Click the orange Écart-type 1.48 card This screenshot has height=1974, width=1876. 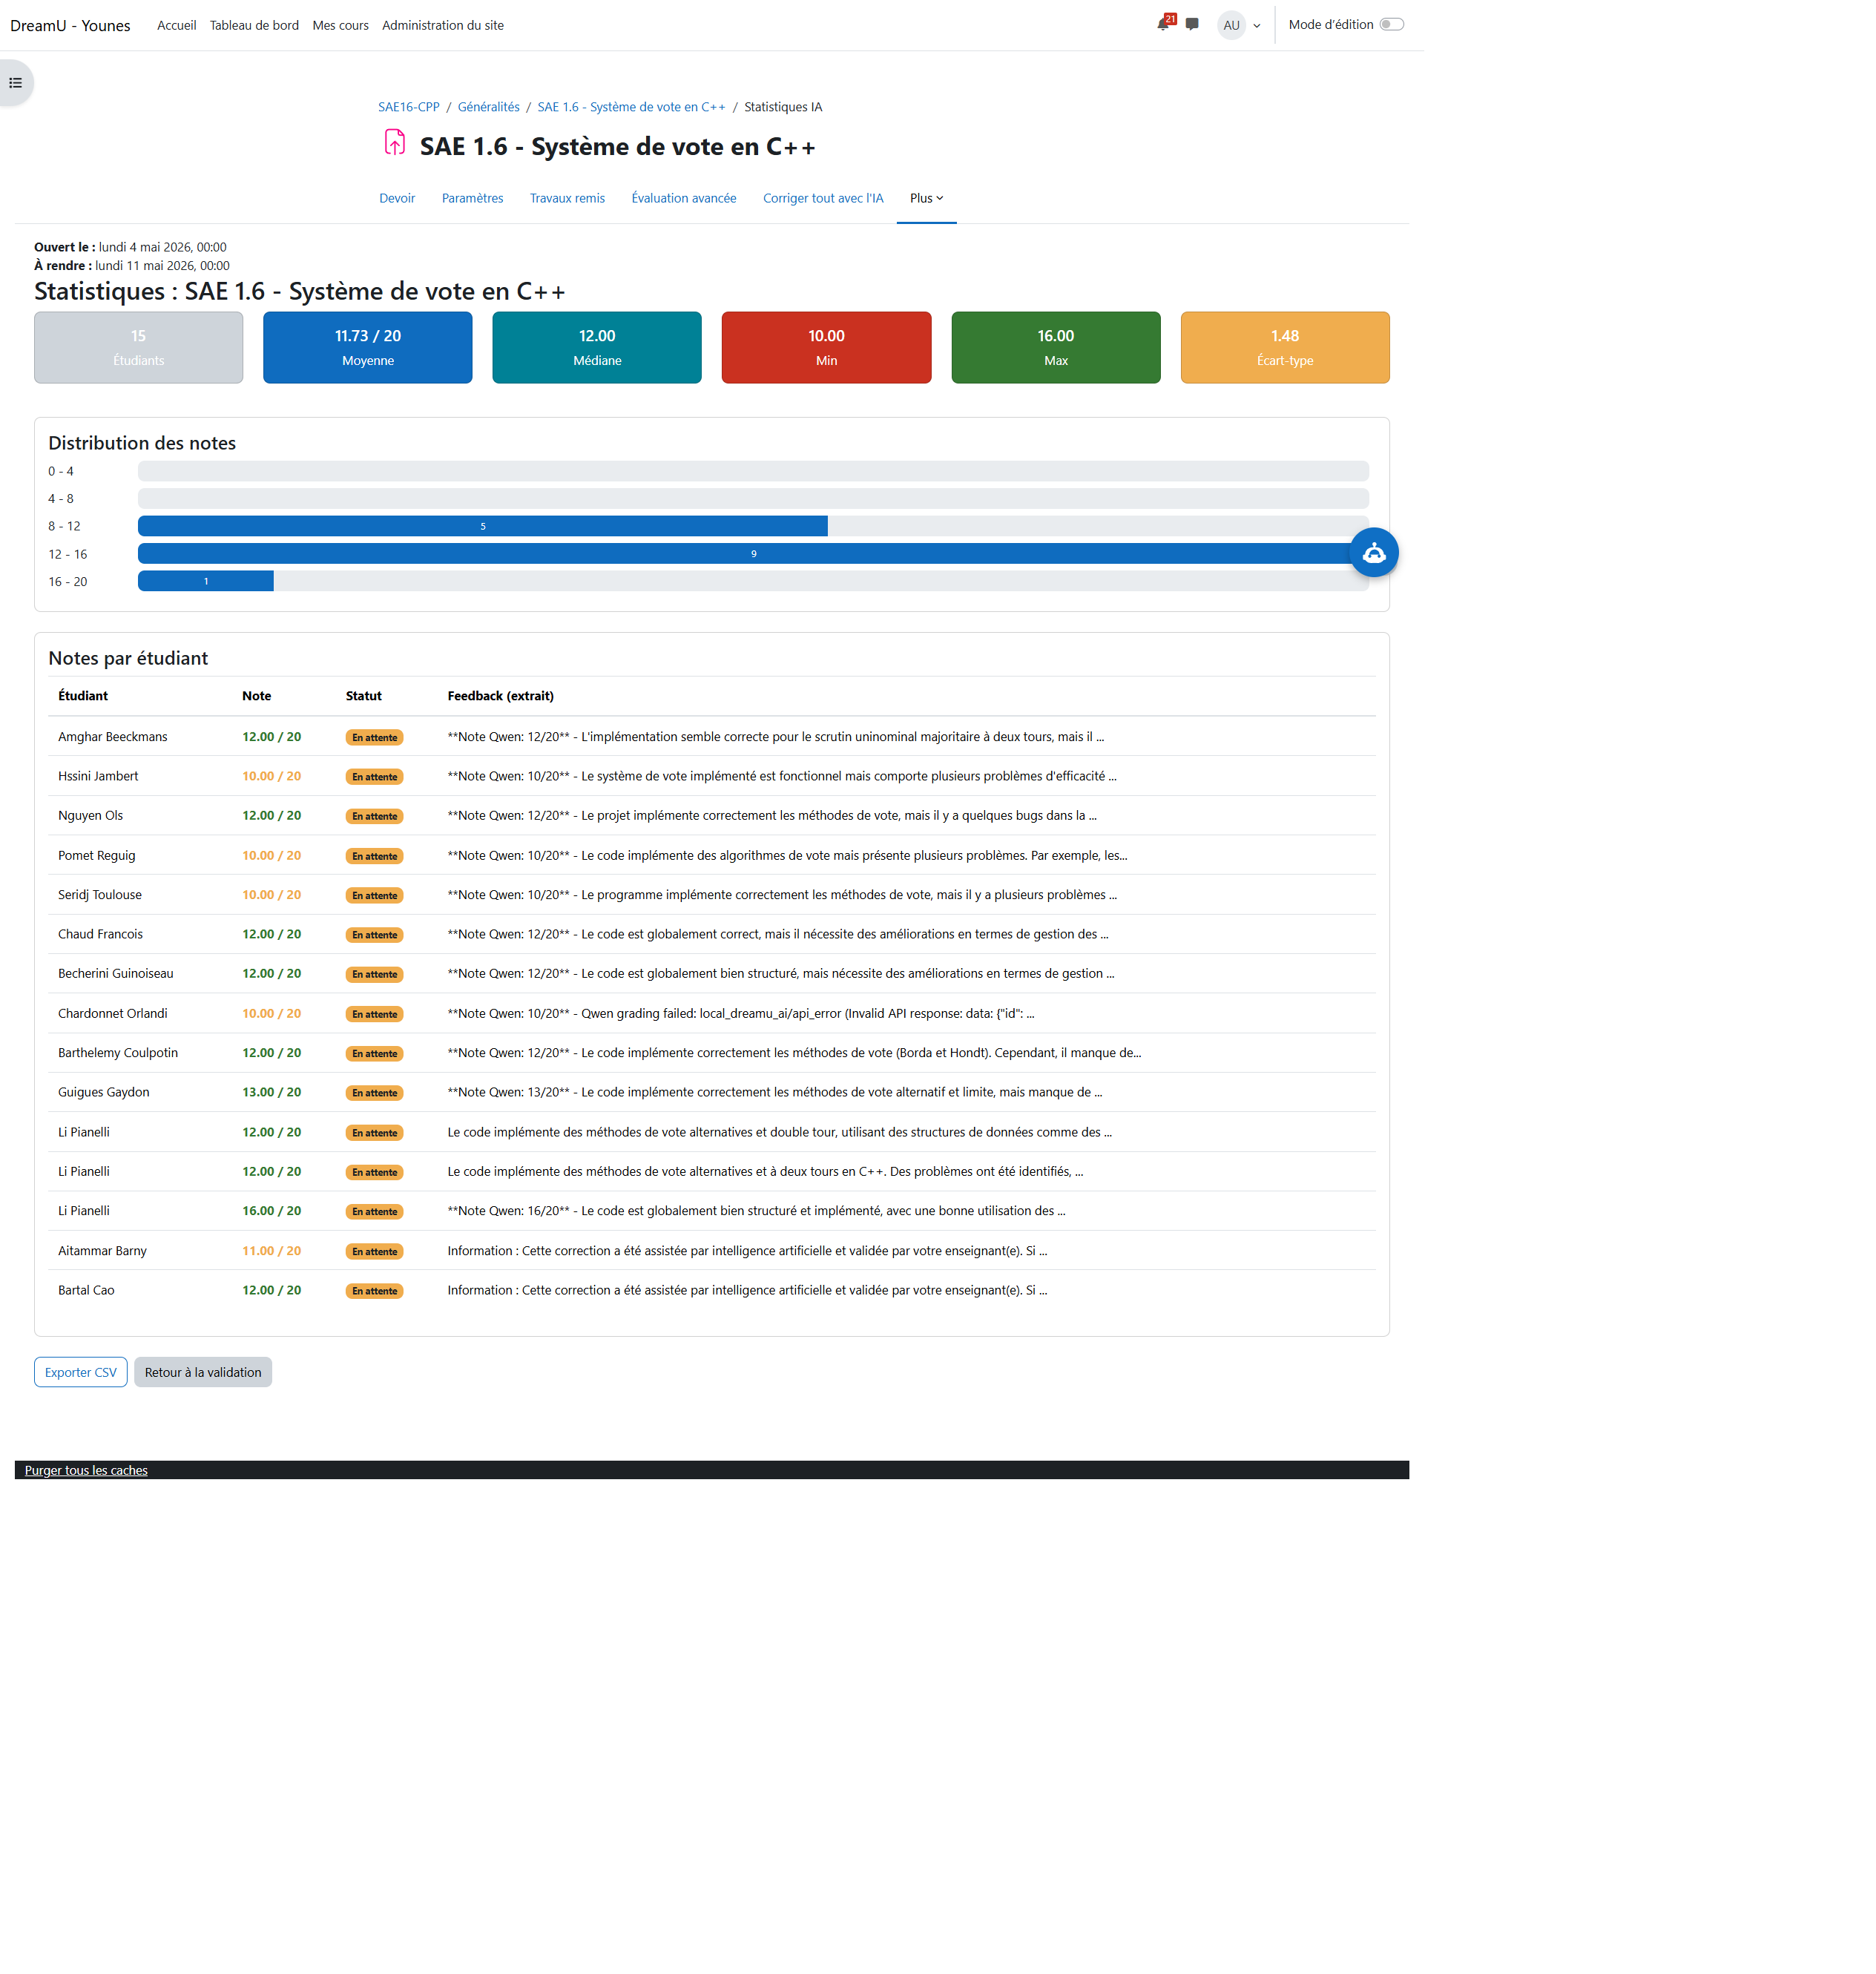click(1285, 347)
